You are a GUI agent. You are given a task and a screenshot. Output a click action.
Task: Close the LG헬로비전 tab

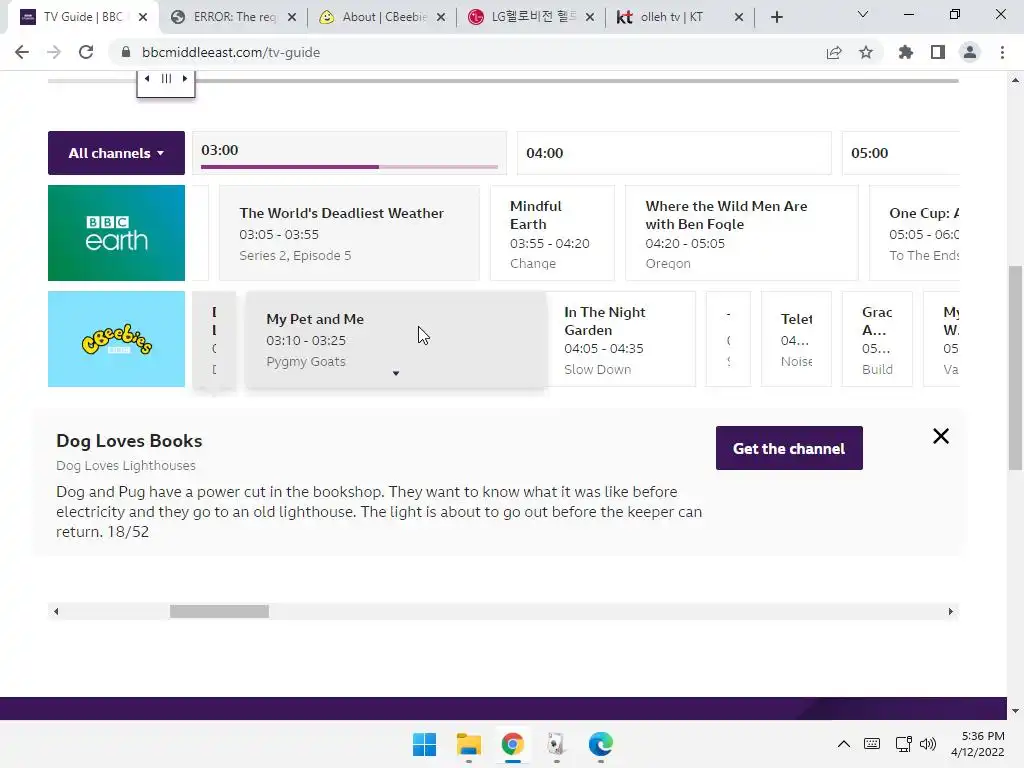[x=590, y=17]
